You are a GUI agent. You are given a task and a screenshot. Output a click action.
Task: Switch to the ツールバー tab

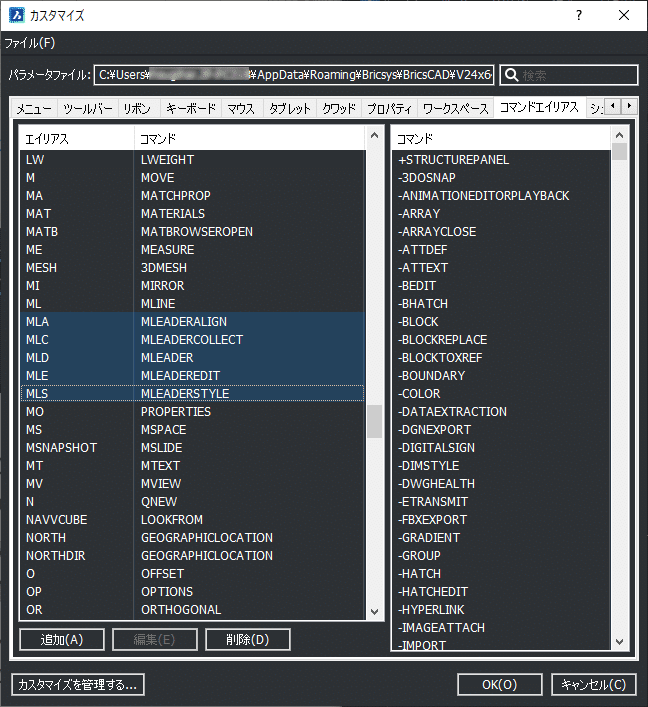coord(87,109)
